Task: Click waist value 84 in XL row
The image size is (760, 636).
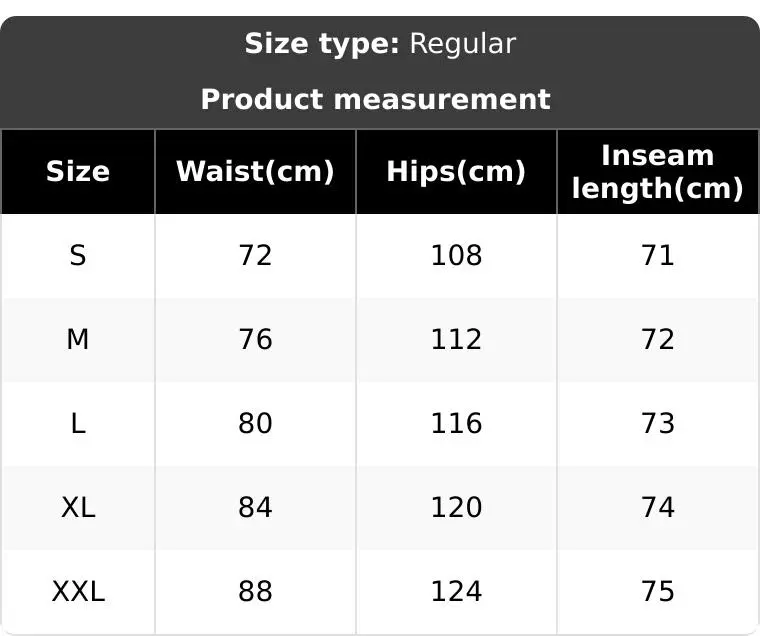Action: 255,508
